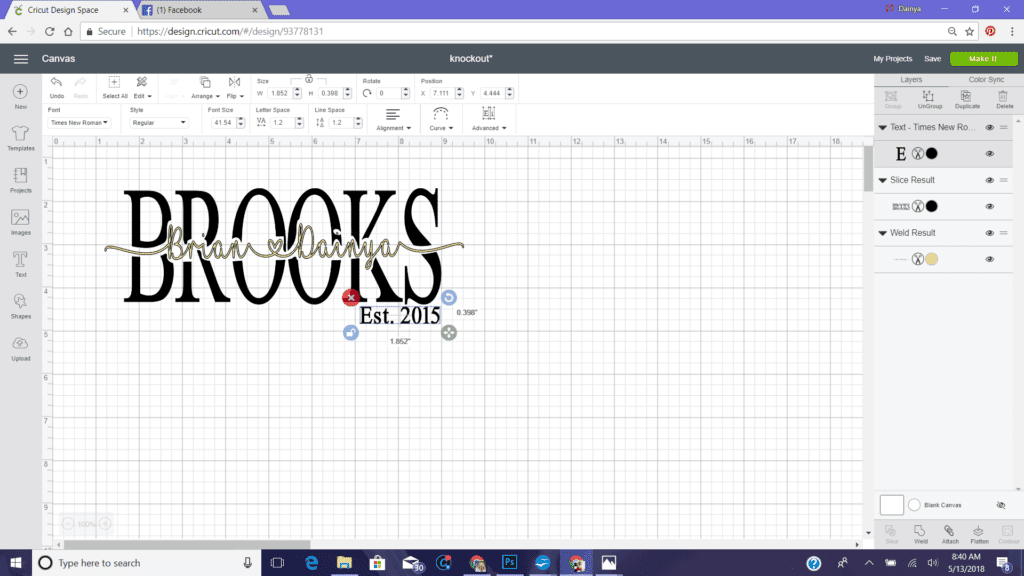This screenshot has height=576, width=1024.
Task: Collapse the Text - Times New Roman layer
Action: [x=882, y=128]
